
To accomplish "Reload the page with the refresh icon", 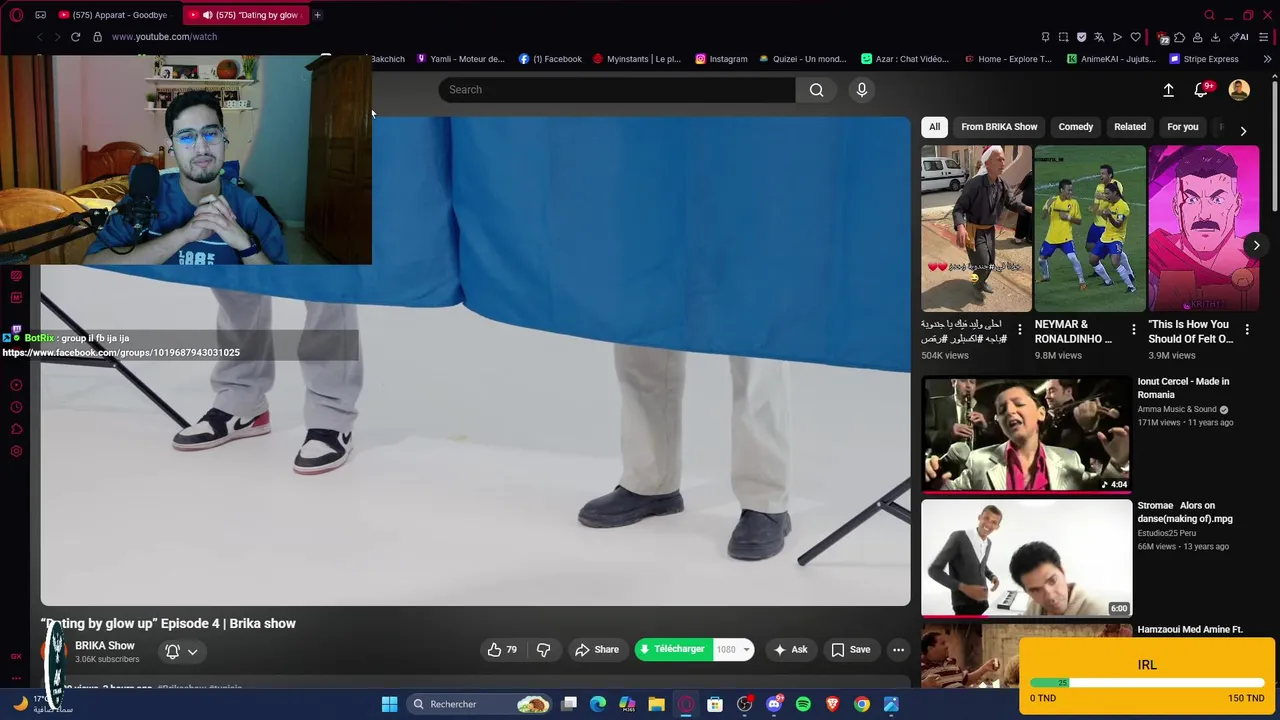I will [x=75, y=37].
